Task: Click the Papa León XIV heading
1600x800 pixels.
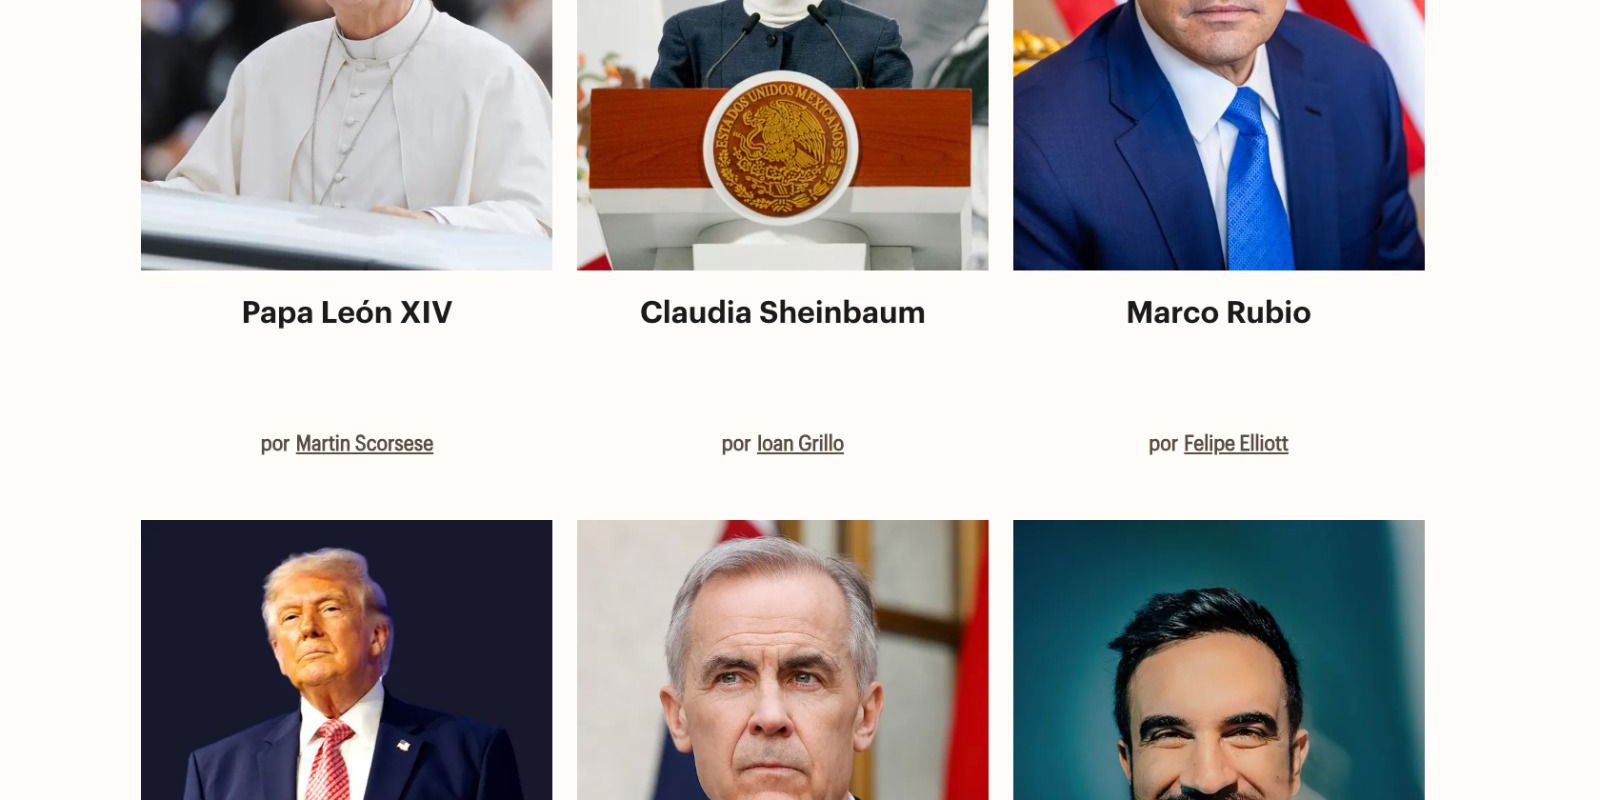Action: tap(346, 313)
